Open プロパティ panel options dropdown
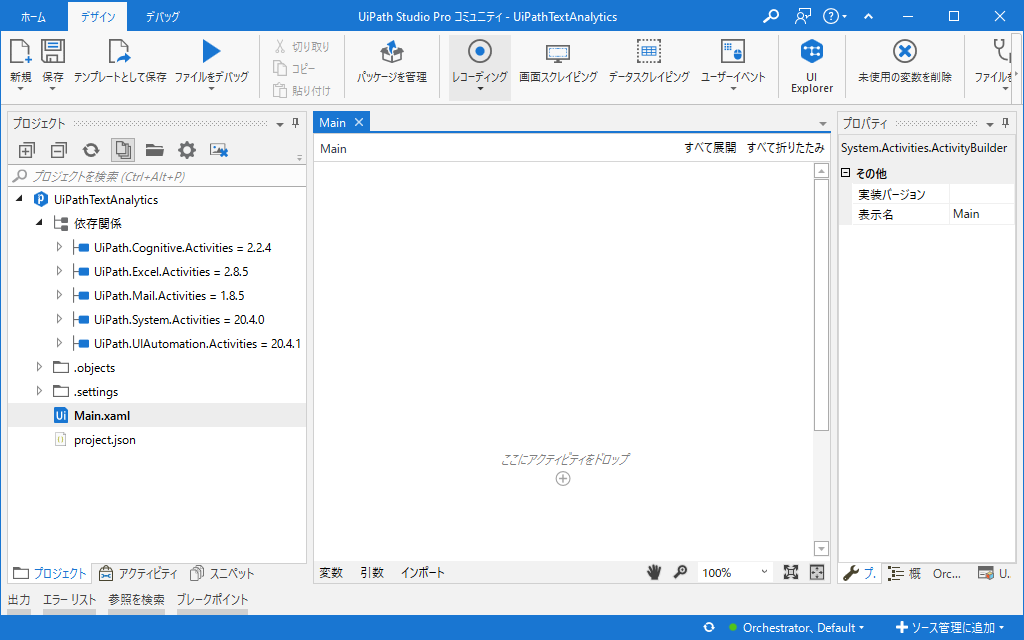1024x640 pixels. [990, 124]
